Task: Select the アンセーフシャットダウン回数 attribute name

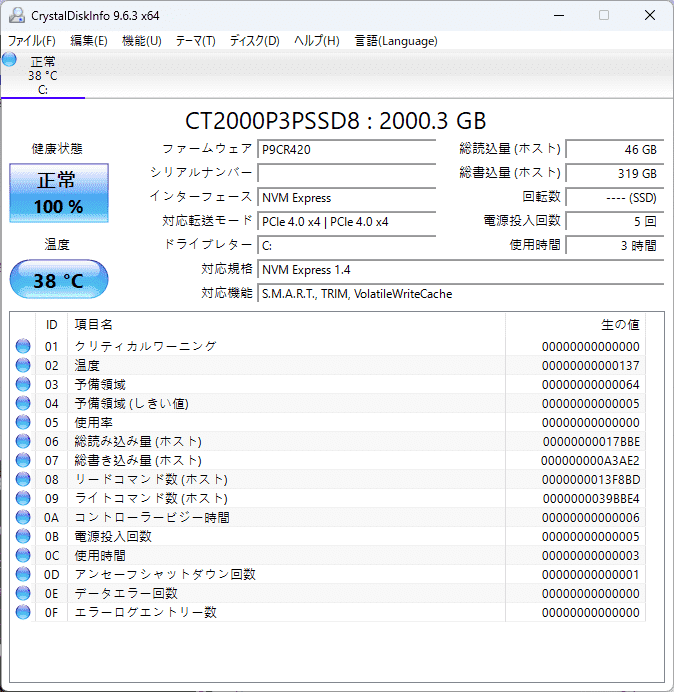Action: [x=165, y=574]
